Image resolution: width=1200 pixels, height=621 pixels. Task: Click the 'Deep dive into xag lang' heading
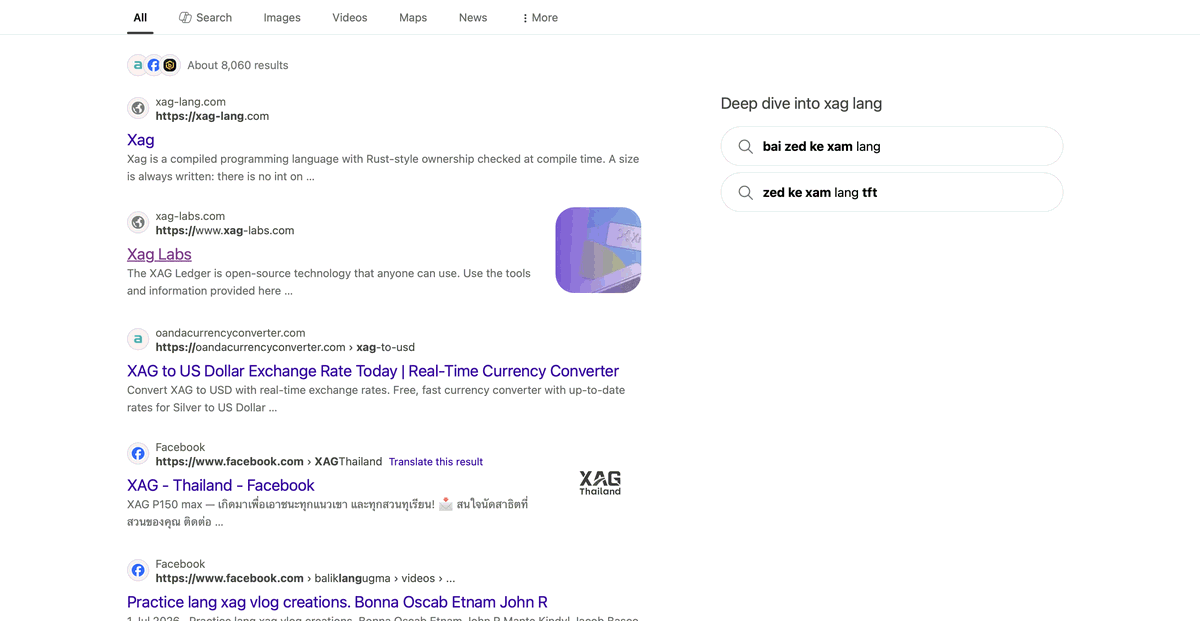coord(801,103)
